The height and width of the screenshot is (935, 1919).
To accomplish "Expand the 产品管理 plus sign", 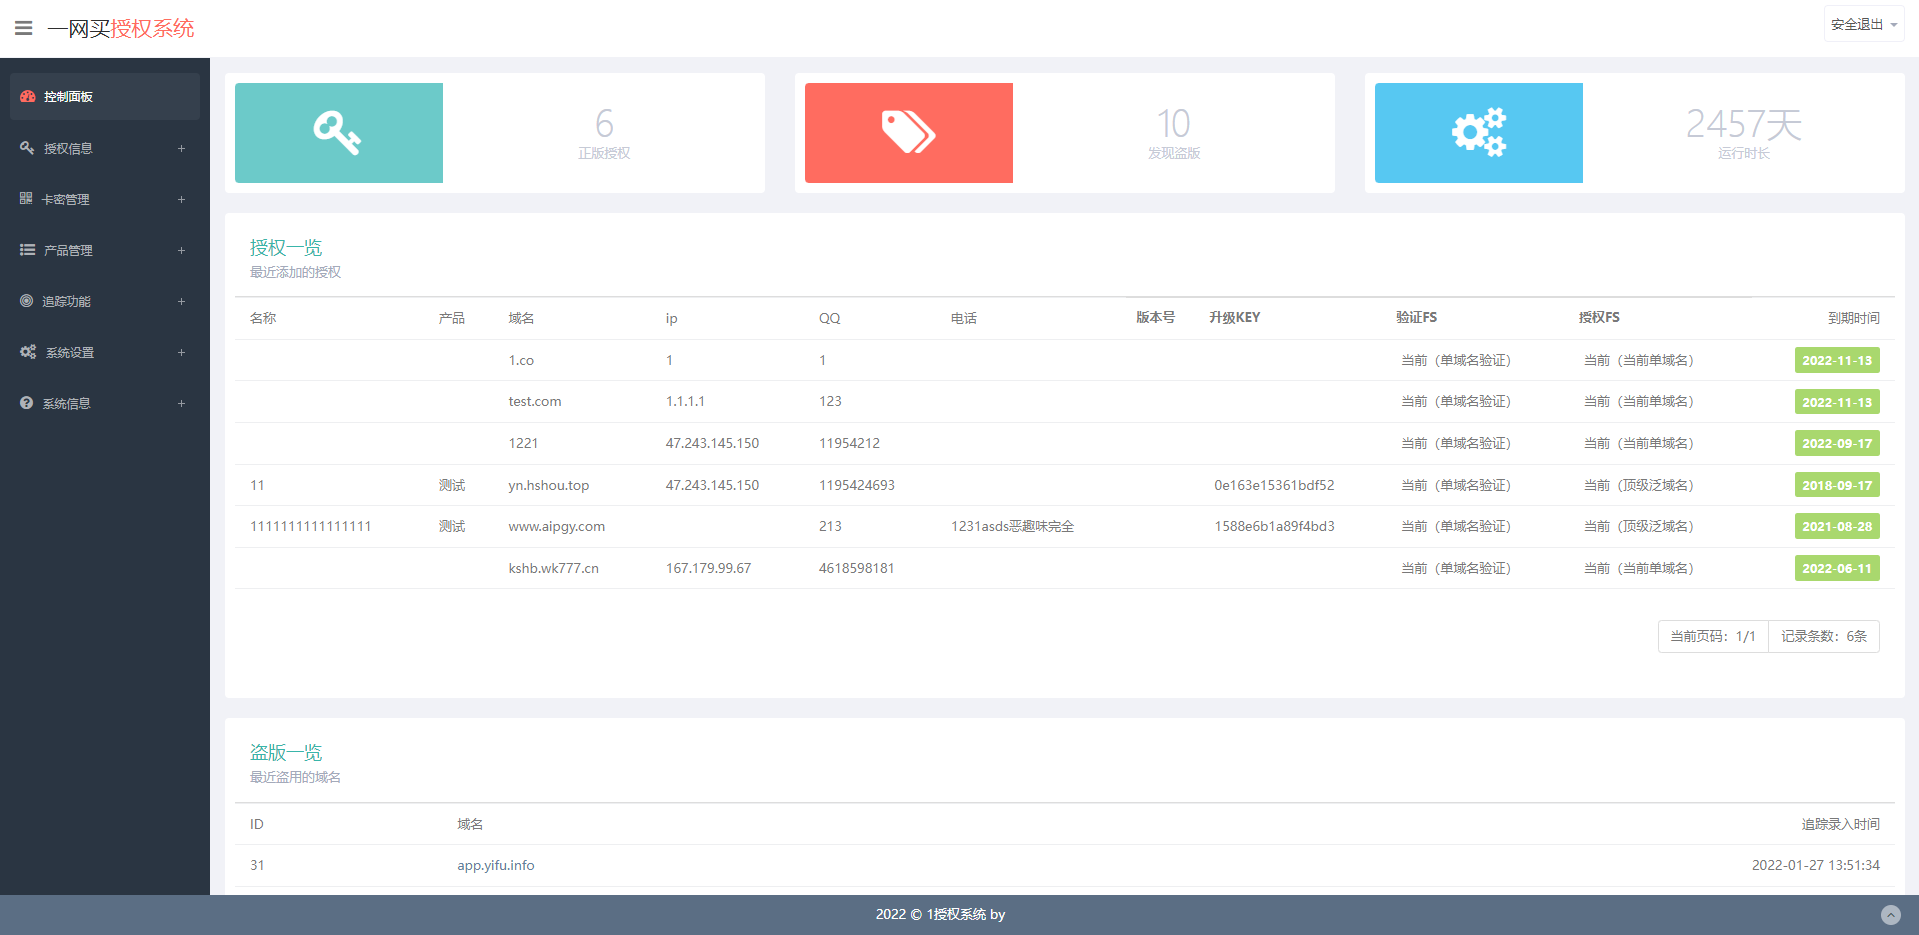I will click(x=181, y=250).
